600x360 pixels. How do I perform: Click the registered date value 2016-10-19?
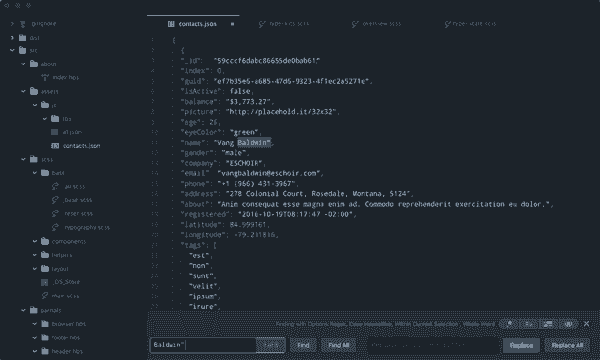pyautogui.click(x=296, y=214)
